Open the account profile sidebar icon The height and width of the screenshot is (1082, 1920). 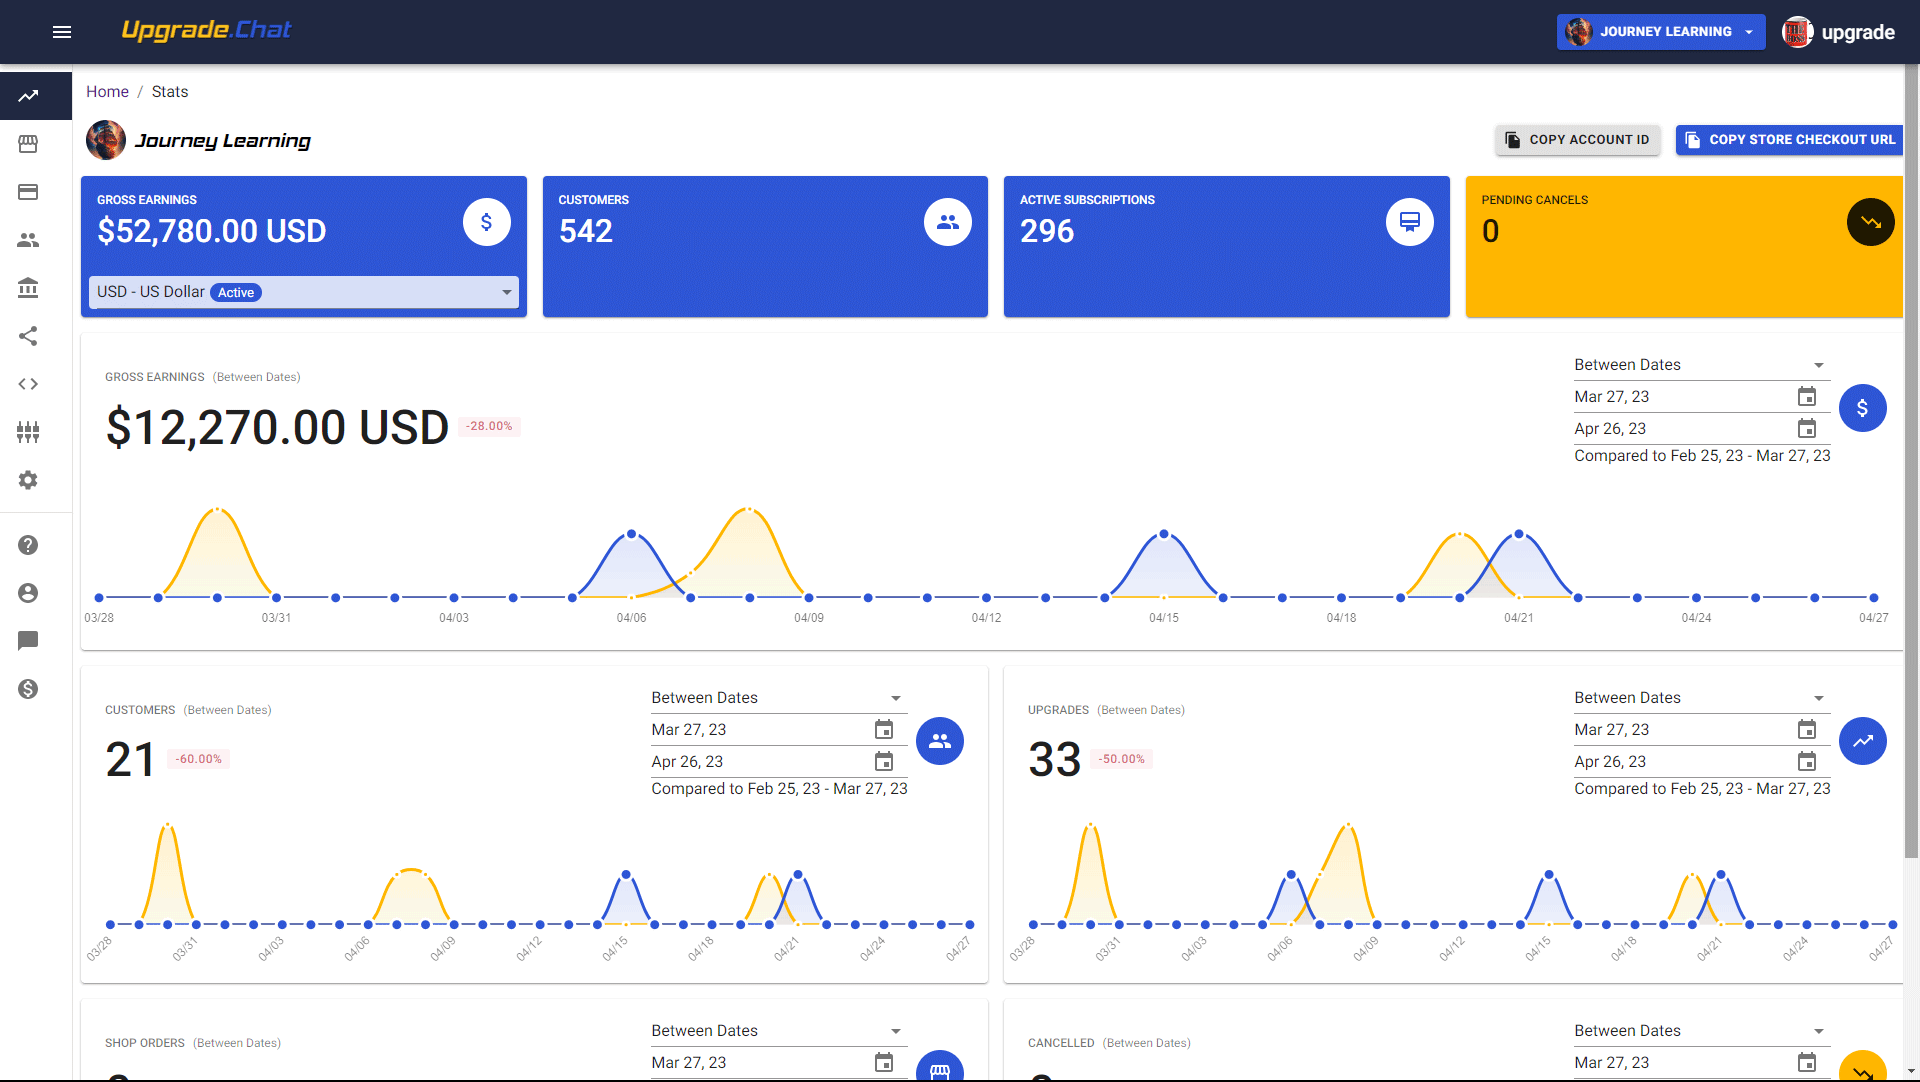pyautogui.click(x=28, y=593)
